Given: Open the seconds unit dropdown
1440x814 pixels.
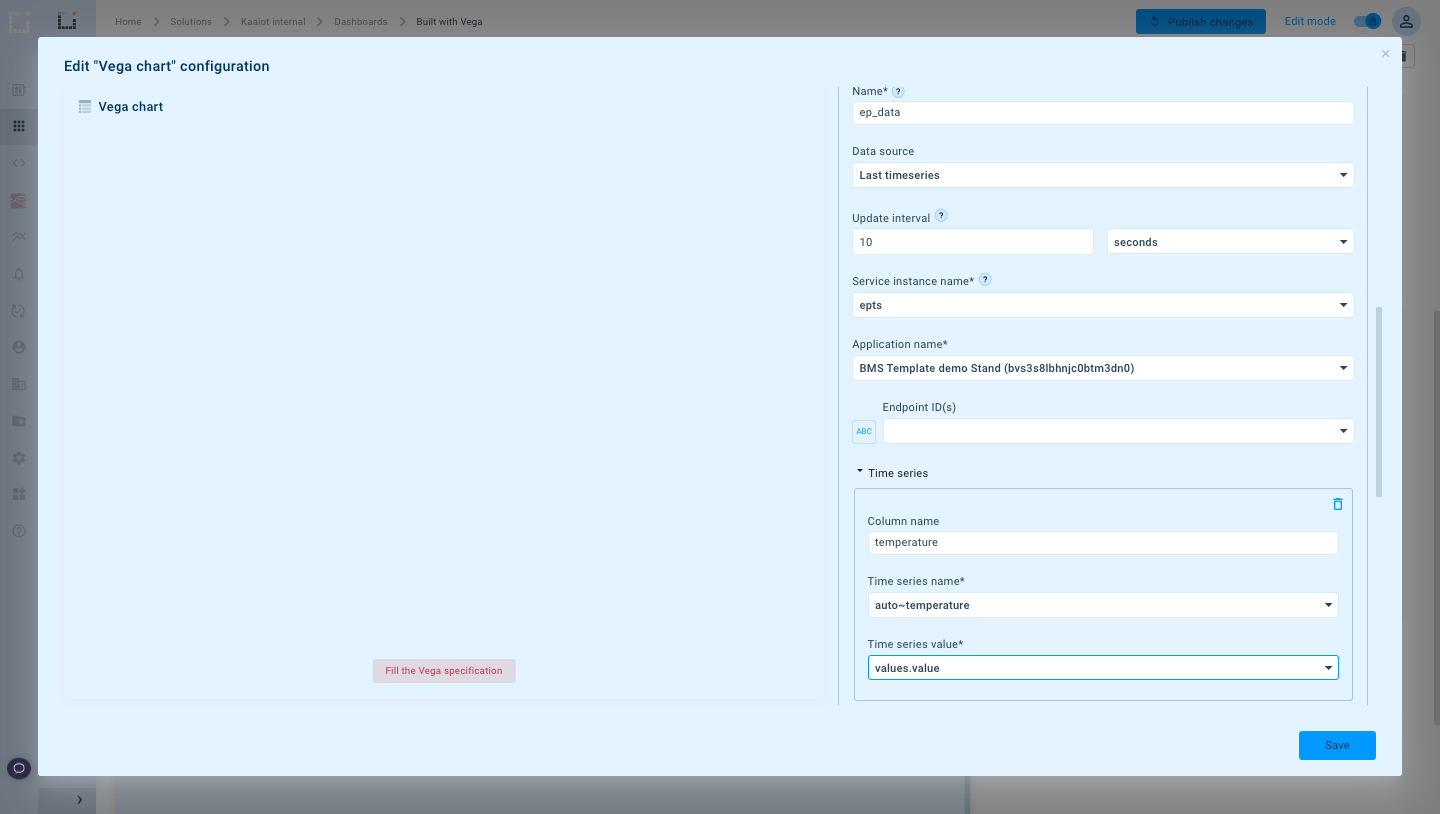Looking at the screenshot, I should 1231,242.
